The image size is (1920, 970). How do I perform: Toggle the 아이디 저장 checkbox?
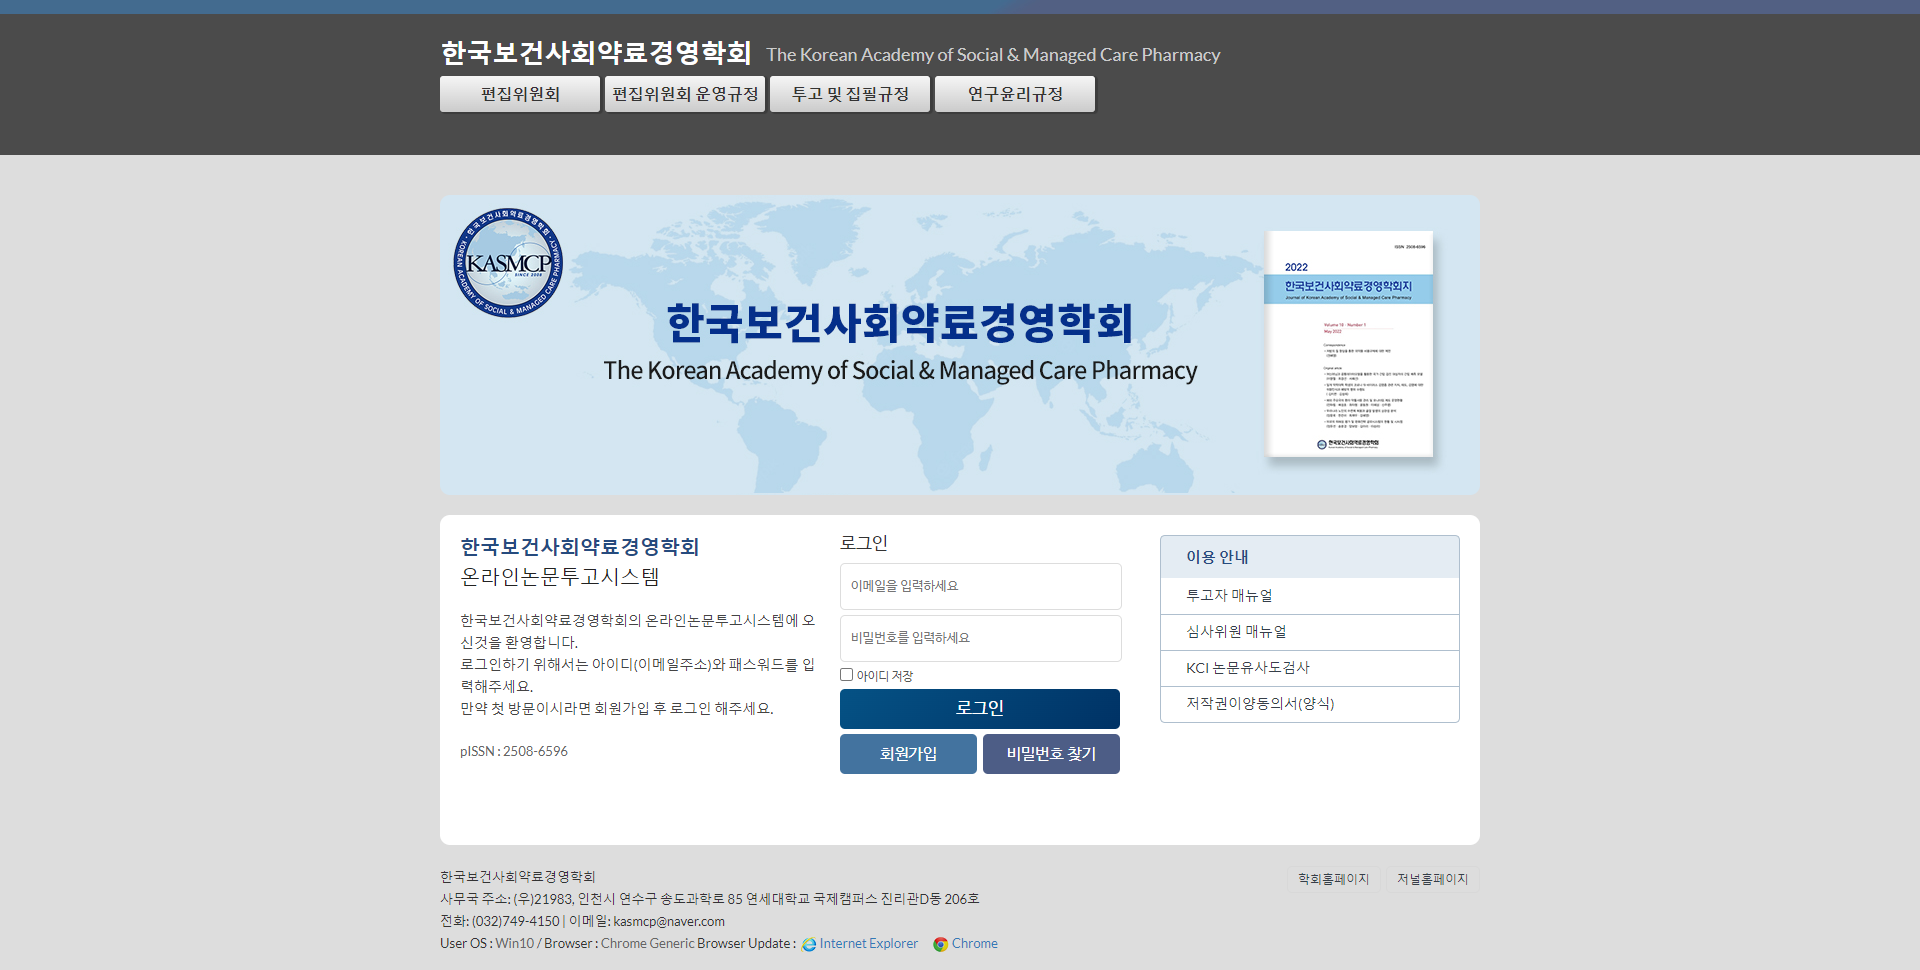click(847, 675)
